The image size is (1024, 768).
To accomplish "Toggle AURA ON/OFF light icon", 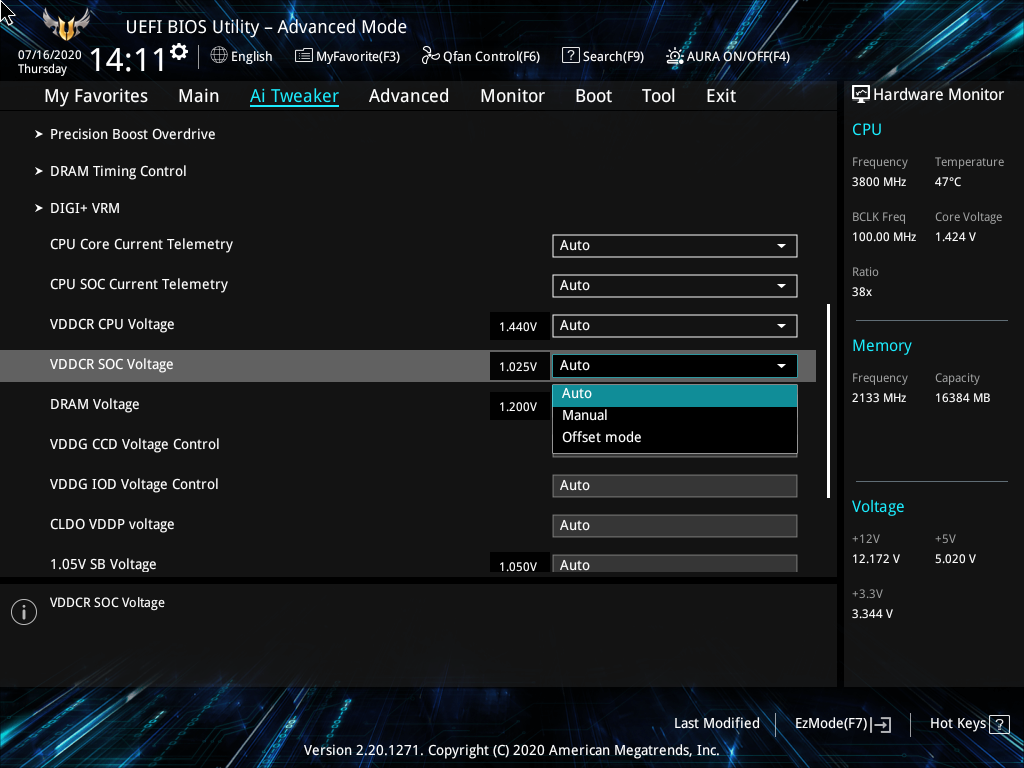I will [675, 56].
